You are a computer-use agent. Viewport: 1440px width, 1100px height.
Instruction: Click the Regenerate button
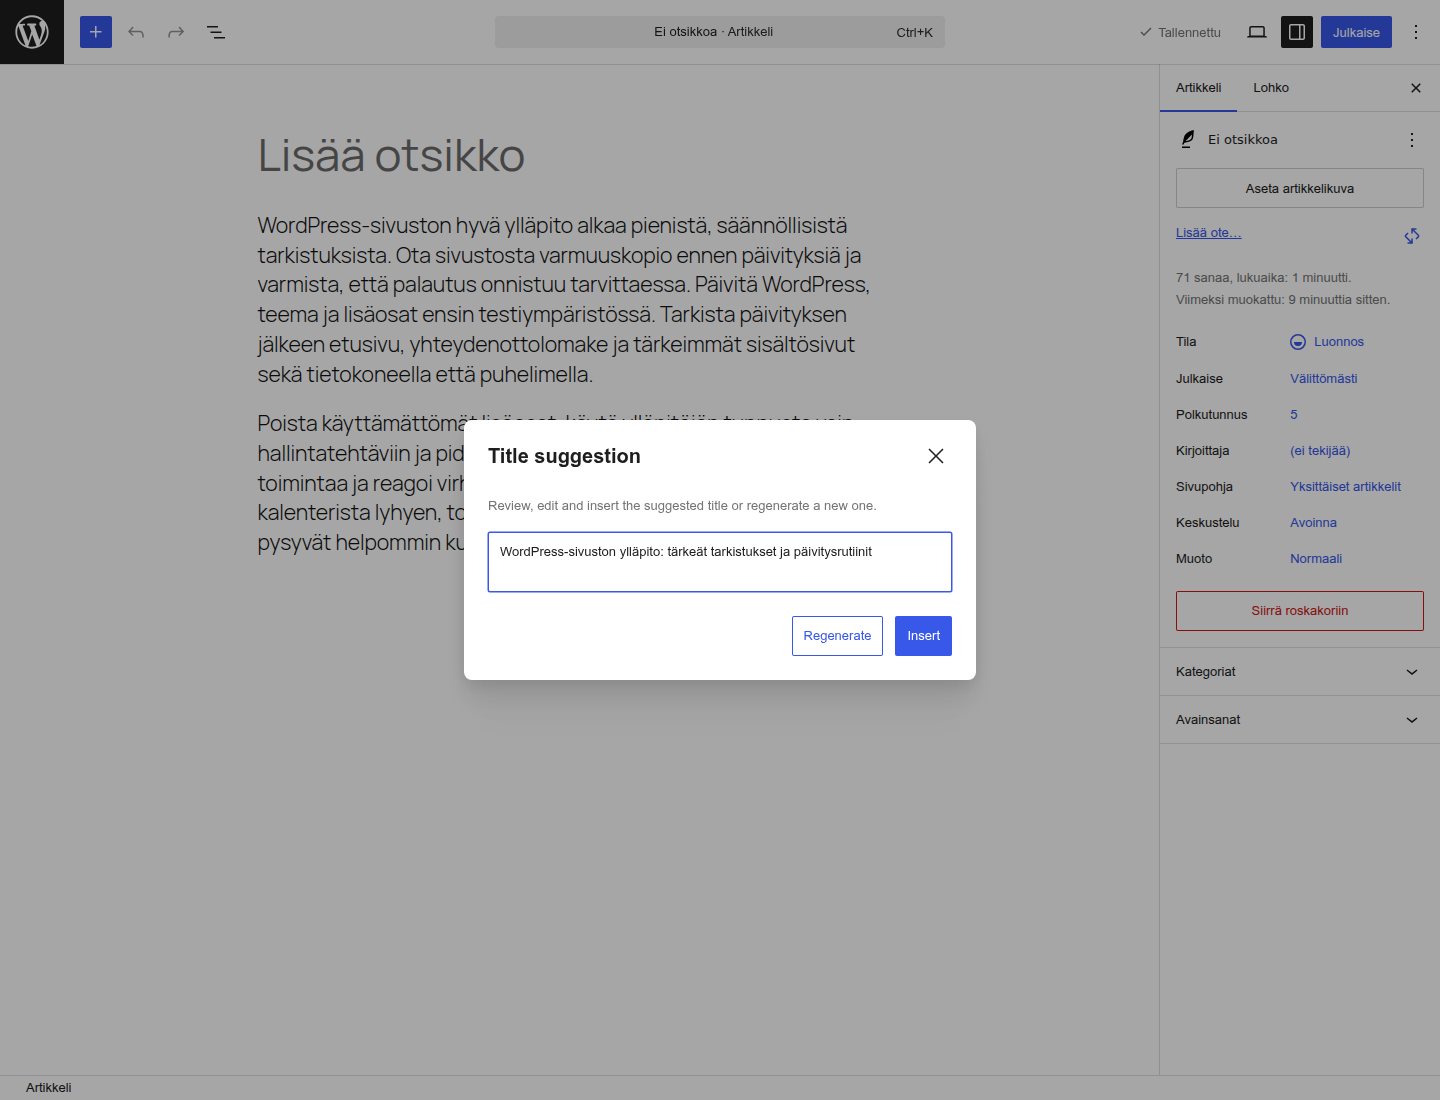tap(837, 636)
